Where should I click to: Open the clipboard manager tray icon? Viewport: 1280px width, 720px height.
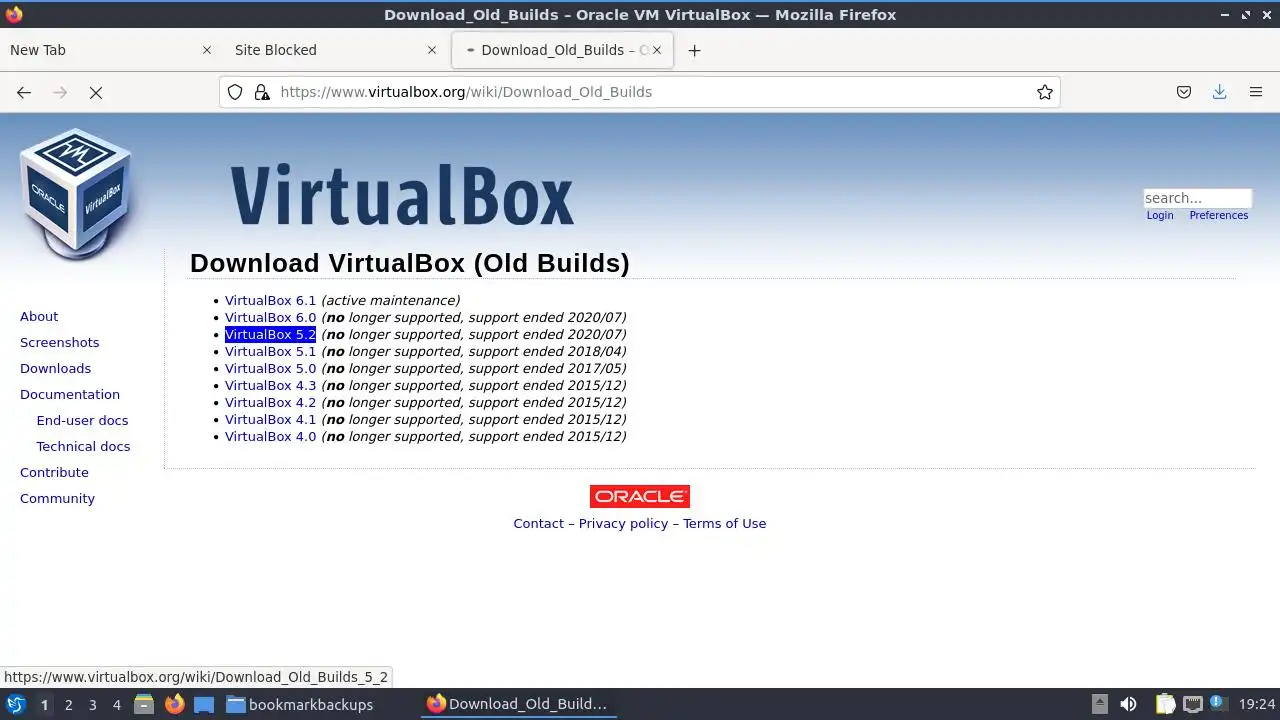click(x=1165, y=704)
